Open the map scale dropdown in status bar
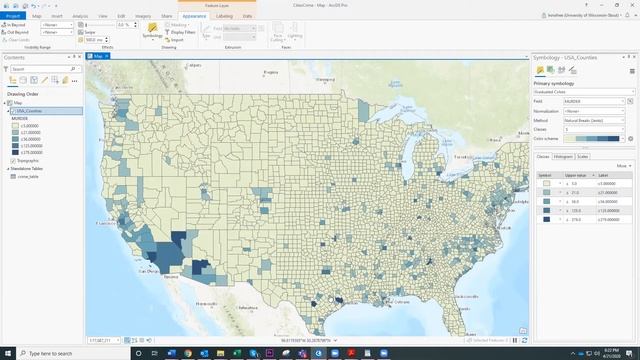640x360 pixels. point(104,340)
